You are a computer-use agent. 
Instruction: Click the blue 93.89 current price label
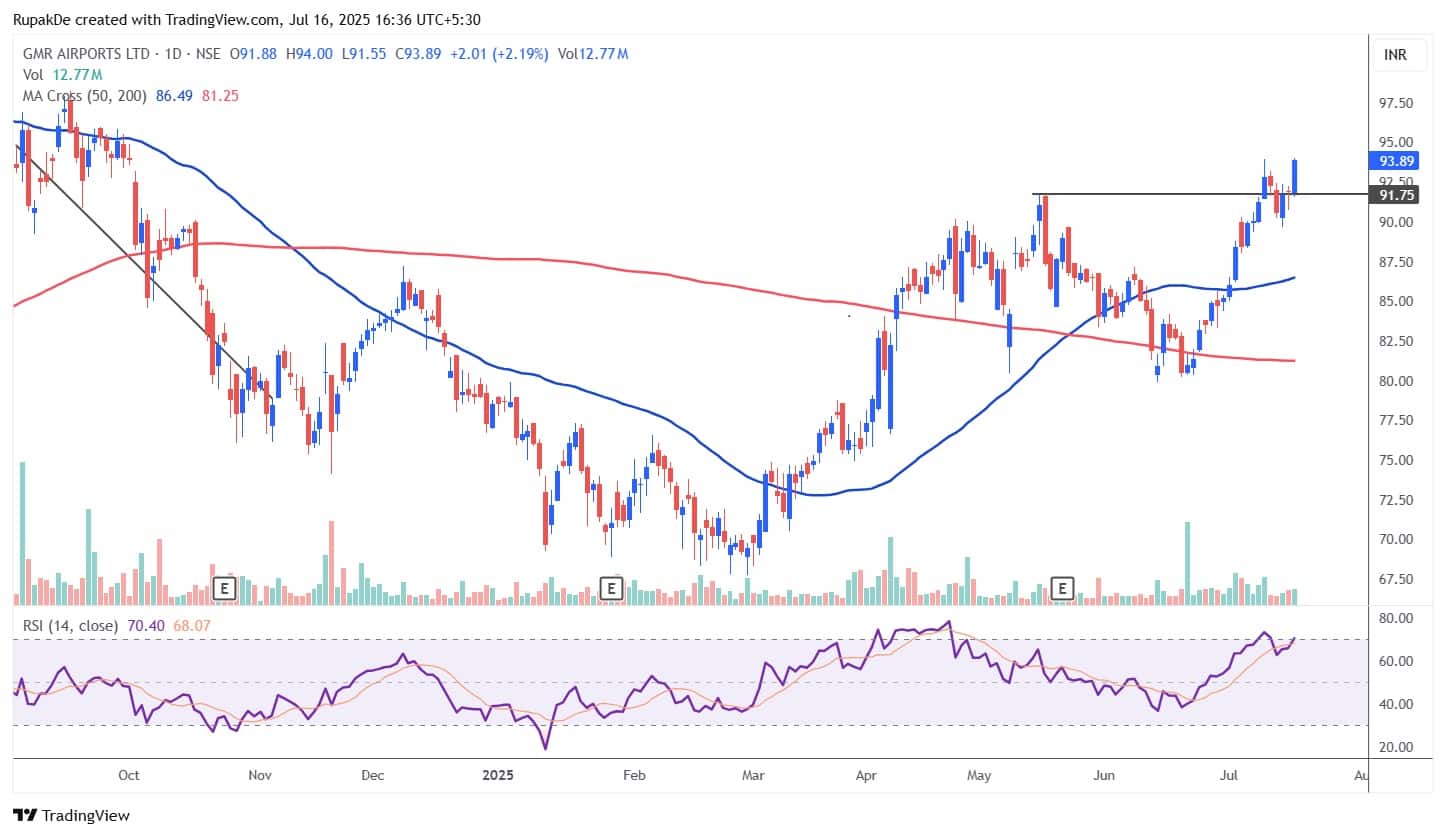pos(1394,160)
